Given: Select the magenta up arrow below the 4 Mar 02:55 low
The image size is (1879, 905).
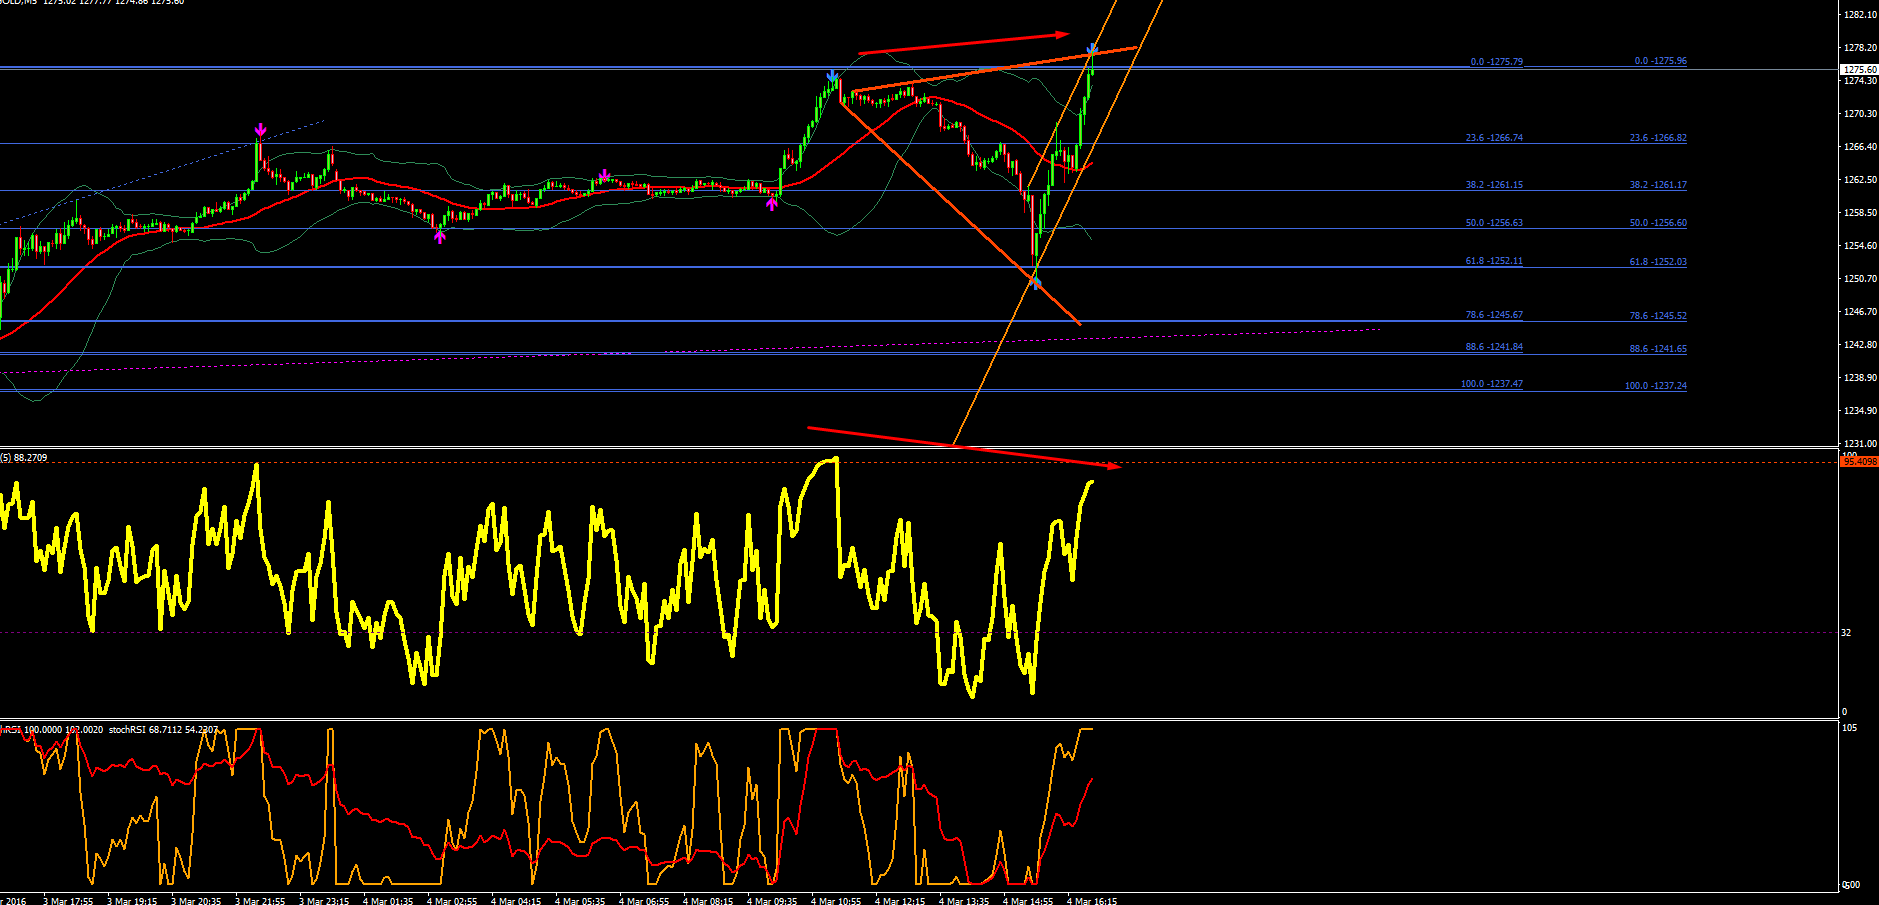Looking at the screenshot, I should click(440, 237).
